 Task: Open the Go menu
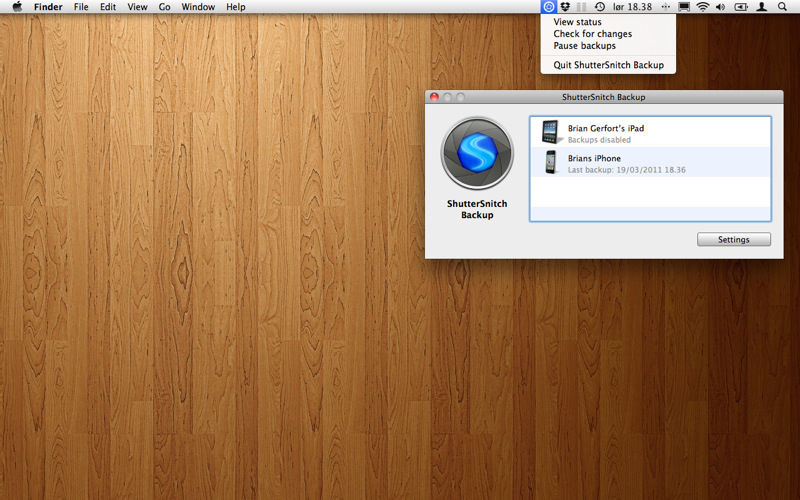(x=164, y=7)
